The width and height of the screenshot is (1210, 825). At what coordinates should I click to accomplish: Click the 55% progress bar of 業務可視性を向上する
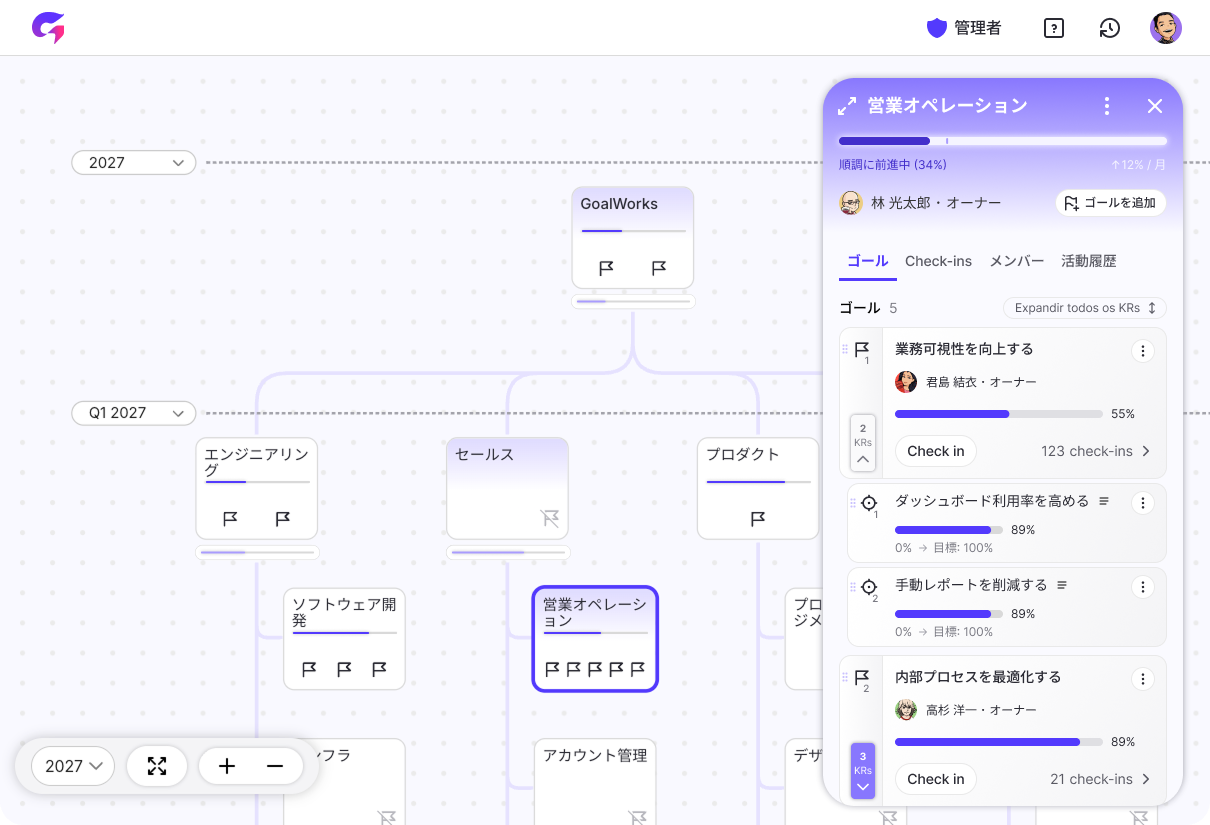[998, 414]
